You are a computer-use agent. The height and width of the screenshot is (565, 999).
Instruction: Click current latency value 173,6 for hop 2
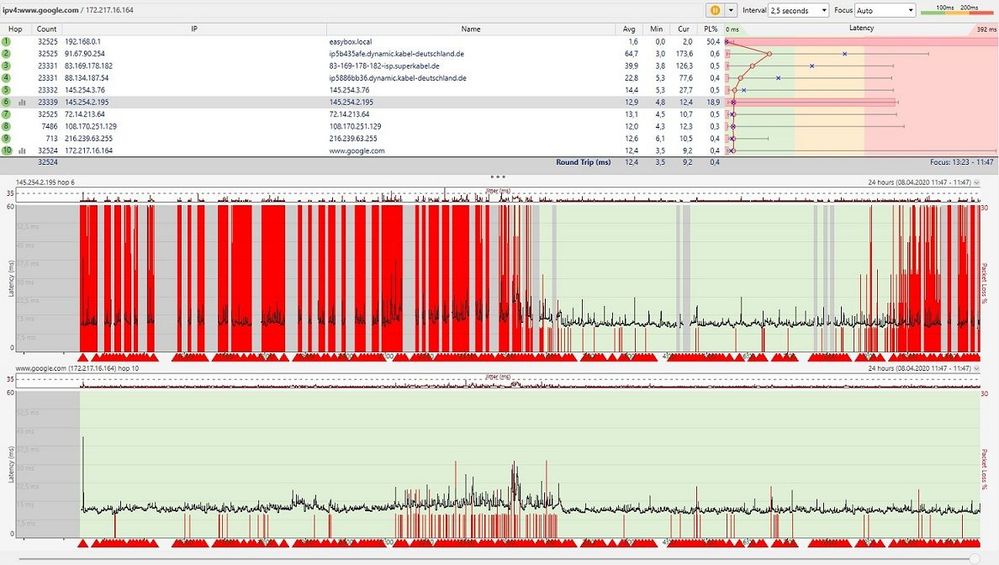click(684, 54)
